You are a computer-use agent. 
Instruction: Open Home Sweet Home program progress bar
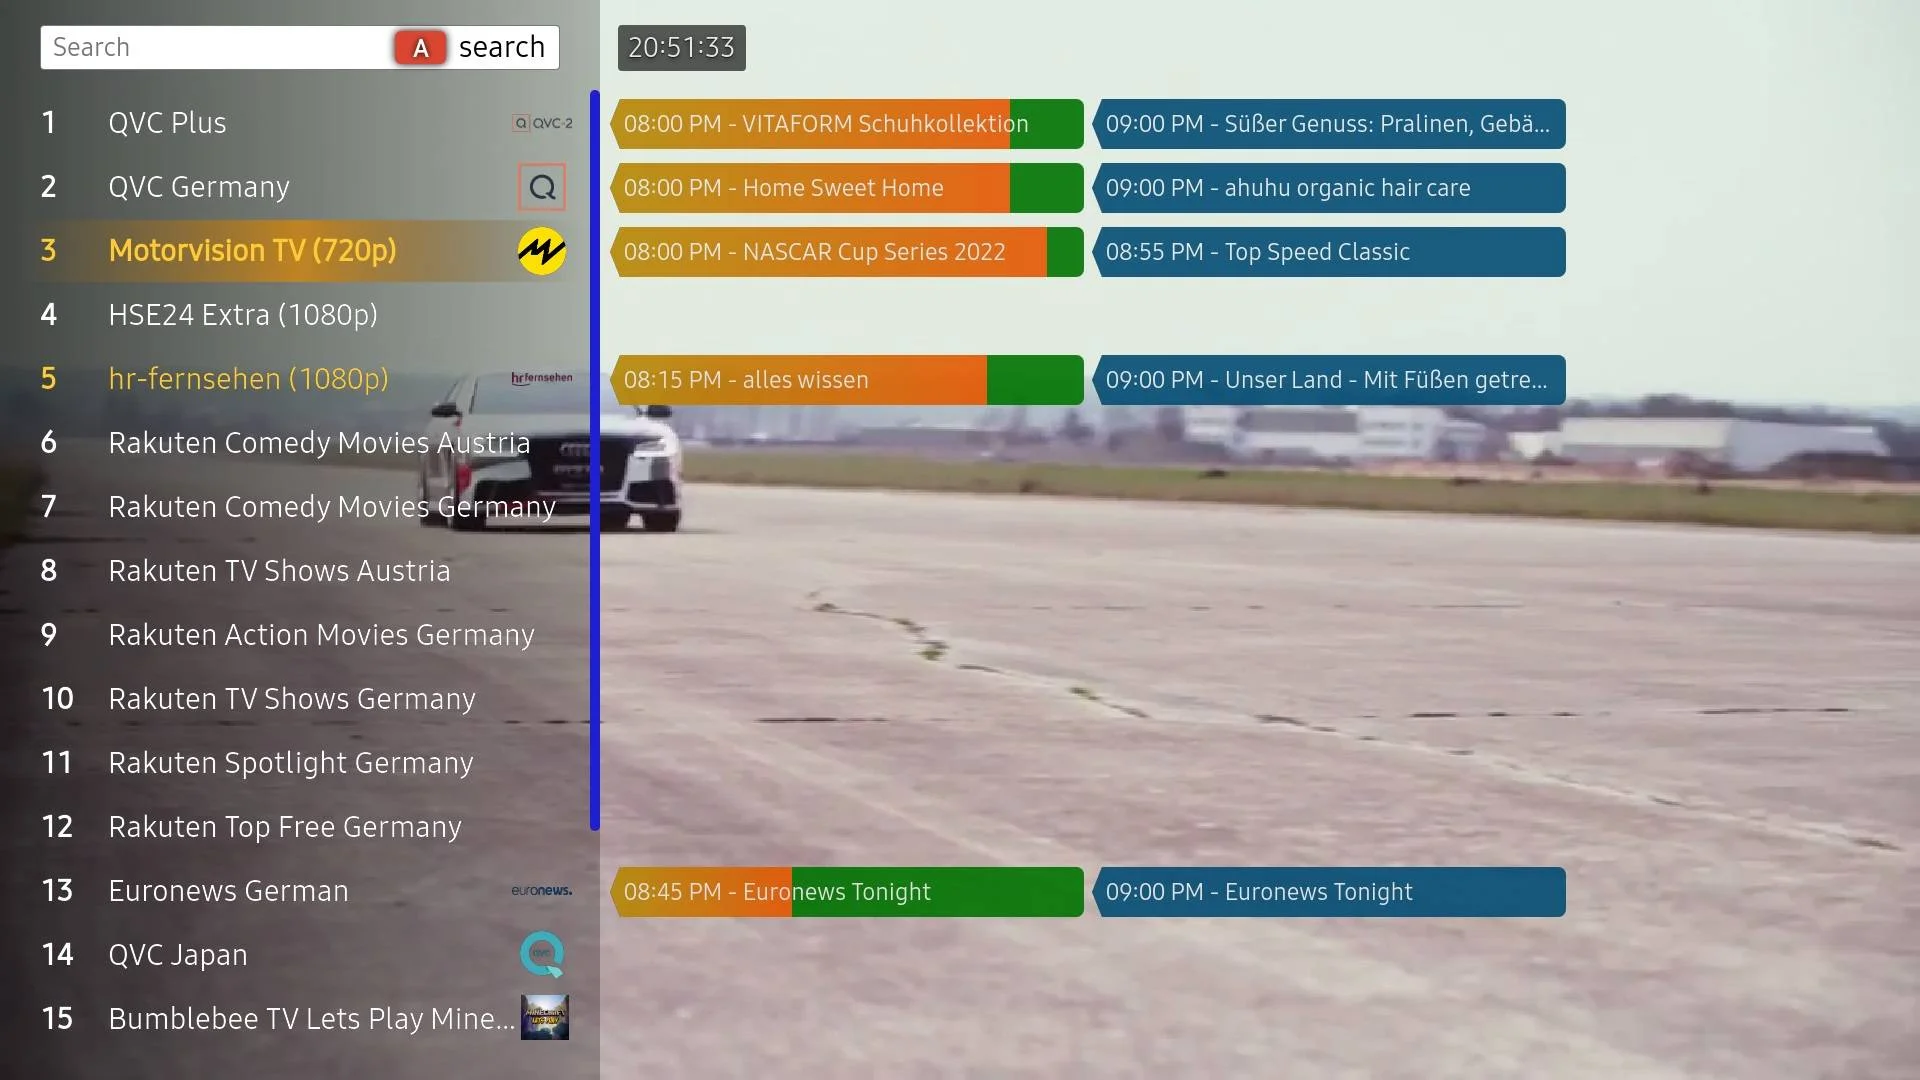847,188
